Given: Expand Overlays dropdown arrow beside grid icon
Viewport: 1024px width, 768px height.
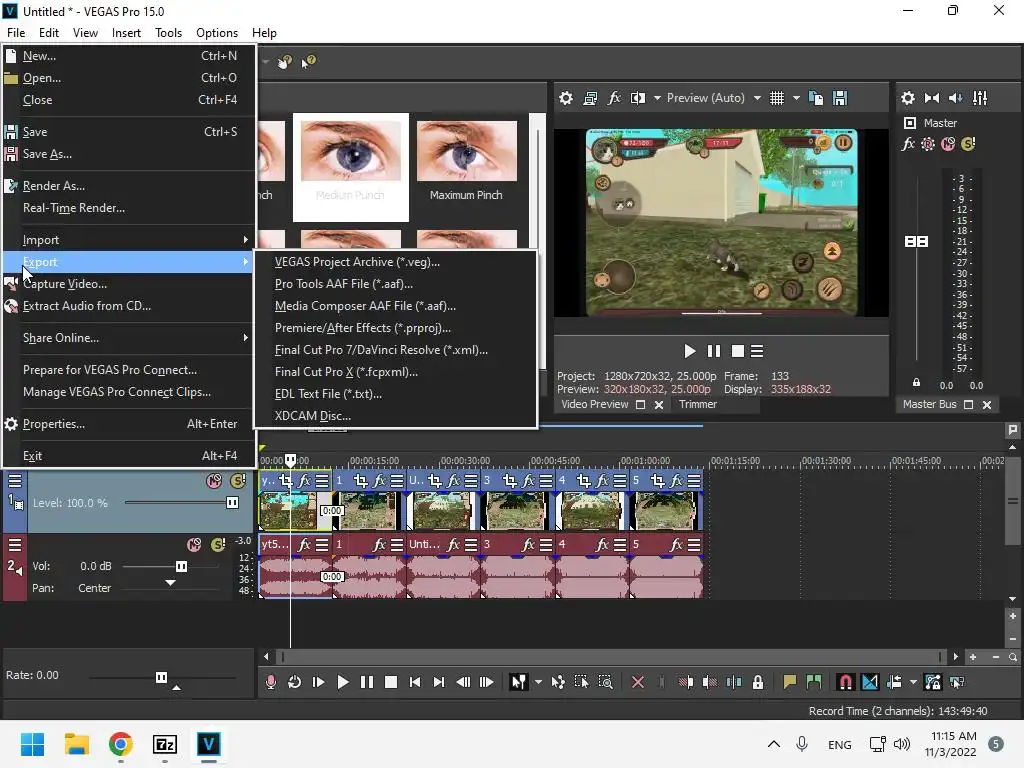Looking at the screenshot, I should (x=796, y=98).
